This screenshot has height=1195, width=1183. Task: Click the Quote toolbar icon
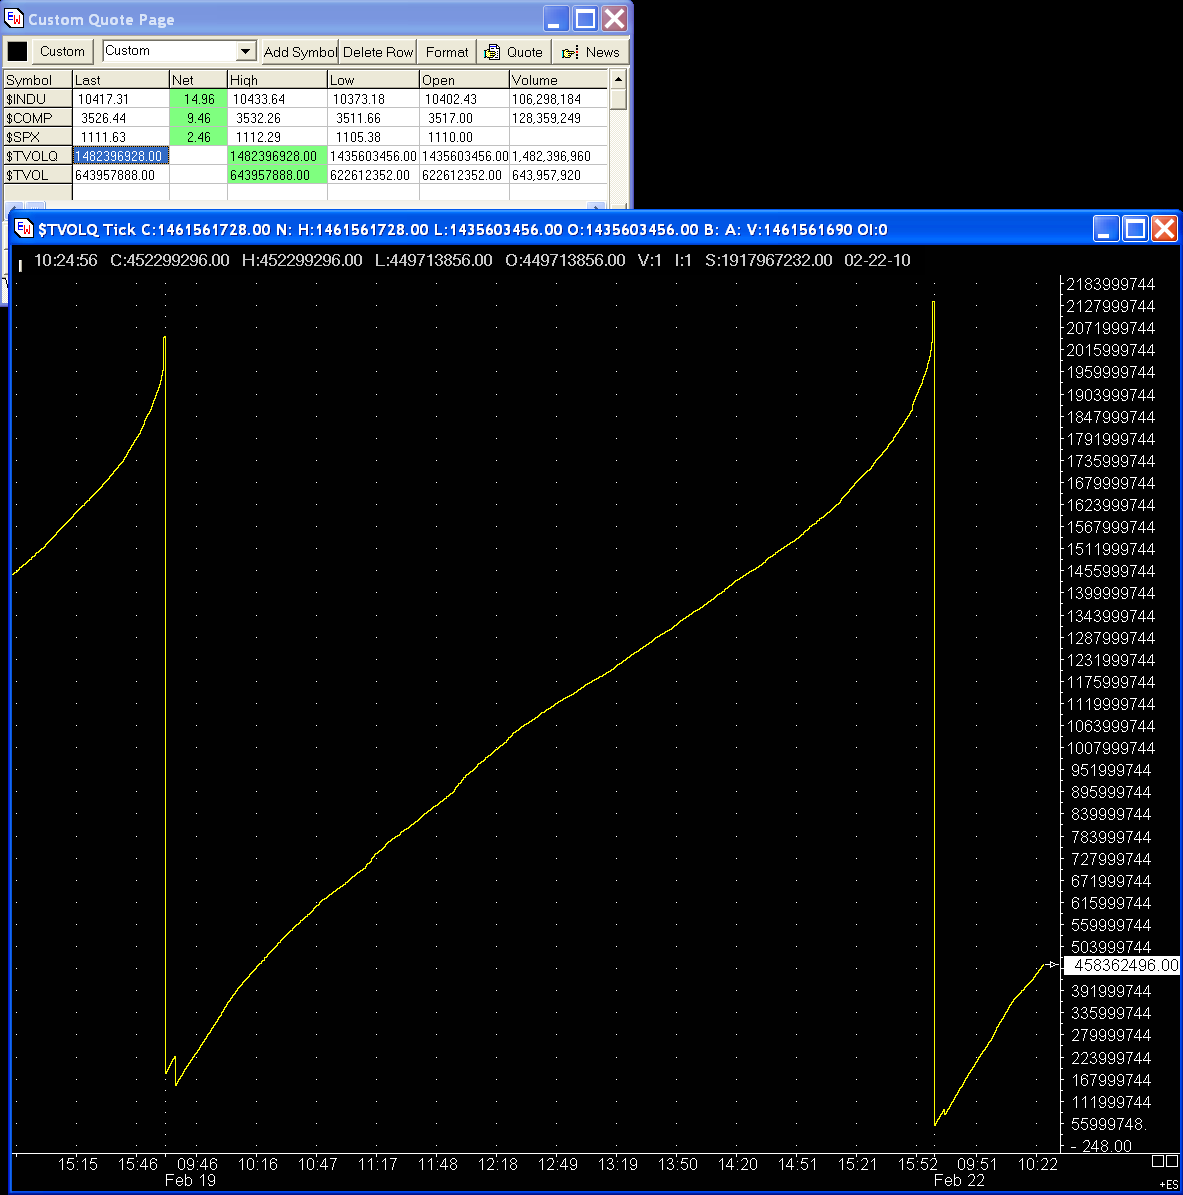(x=492, y=52)
